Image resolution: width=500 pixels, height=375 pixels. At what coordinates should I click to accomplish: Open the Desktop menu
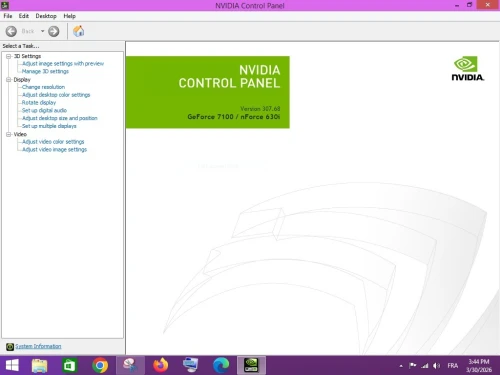pyautogui.click(x=46, y=16)
